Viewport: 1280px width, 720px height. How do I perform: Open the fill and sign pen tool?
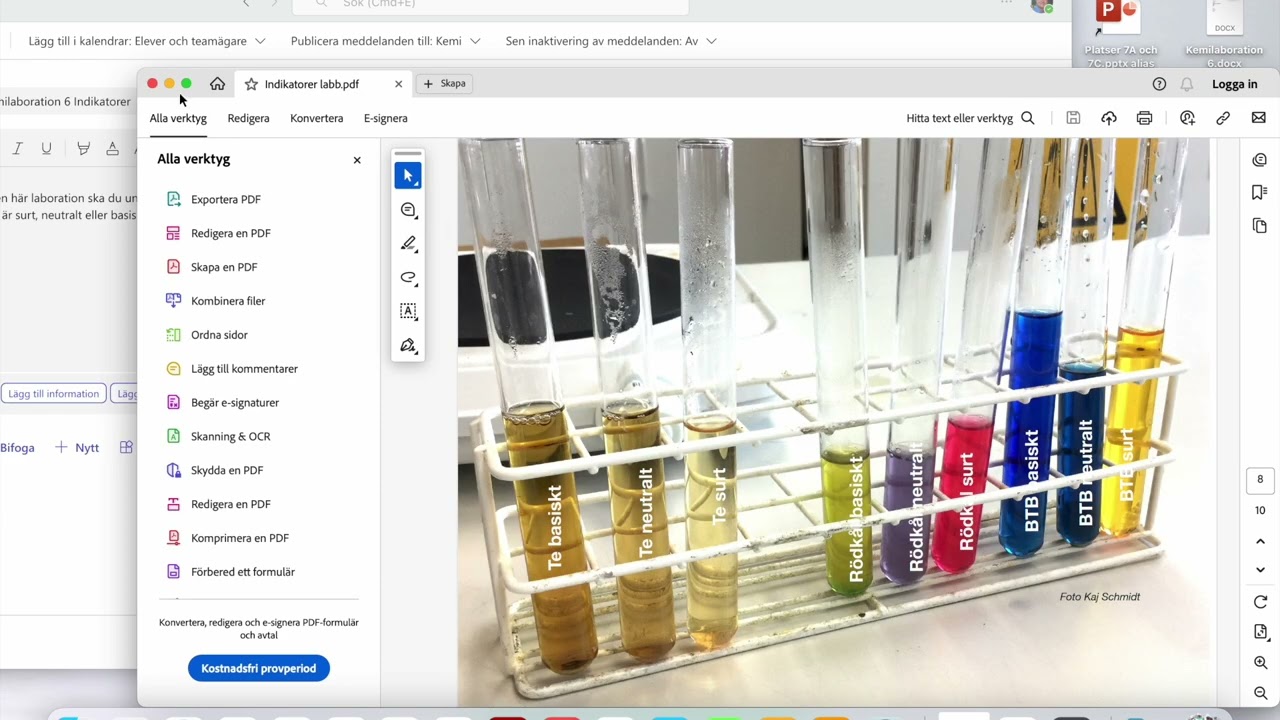click(408, 346)
